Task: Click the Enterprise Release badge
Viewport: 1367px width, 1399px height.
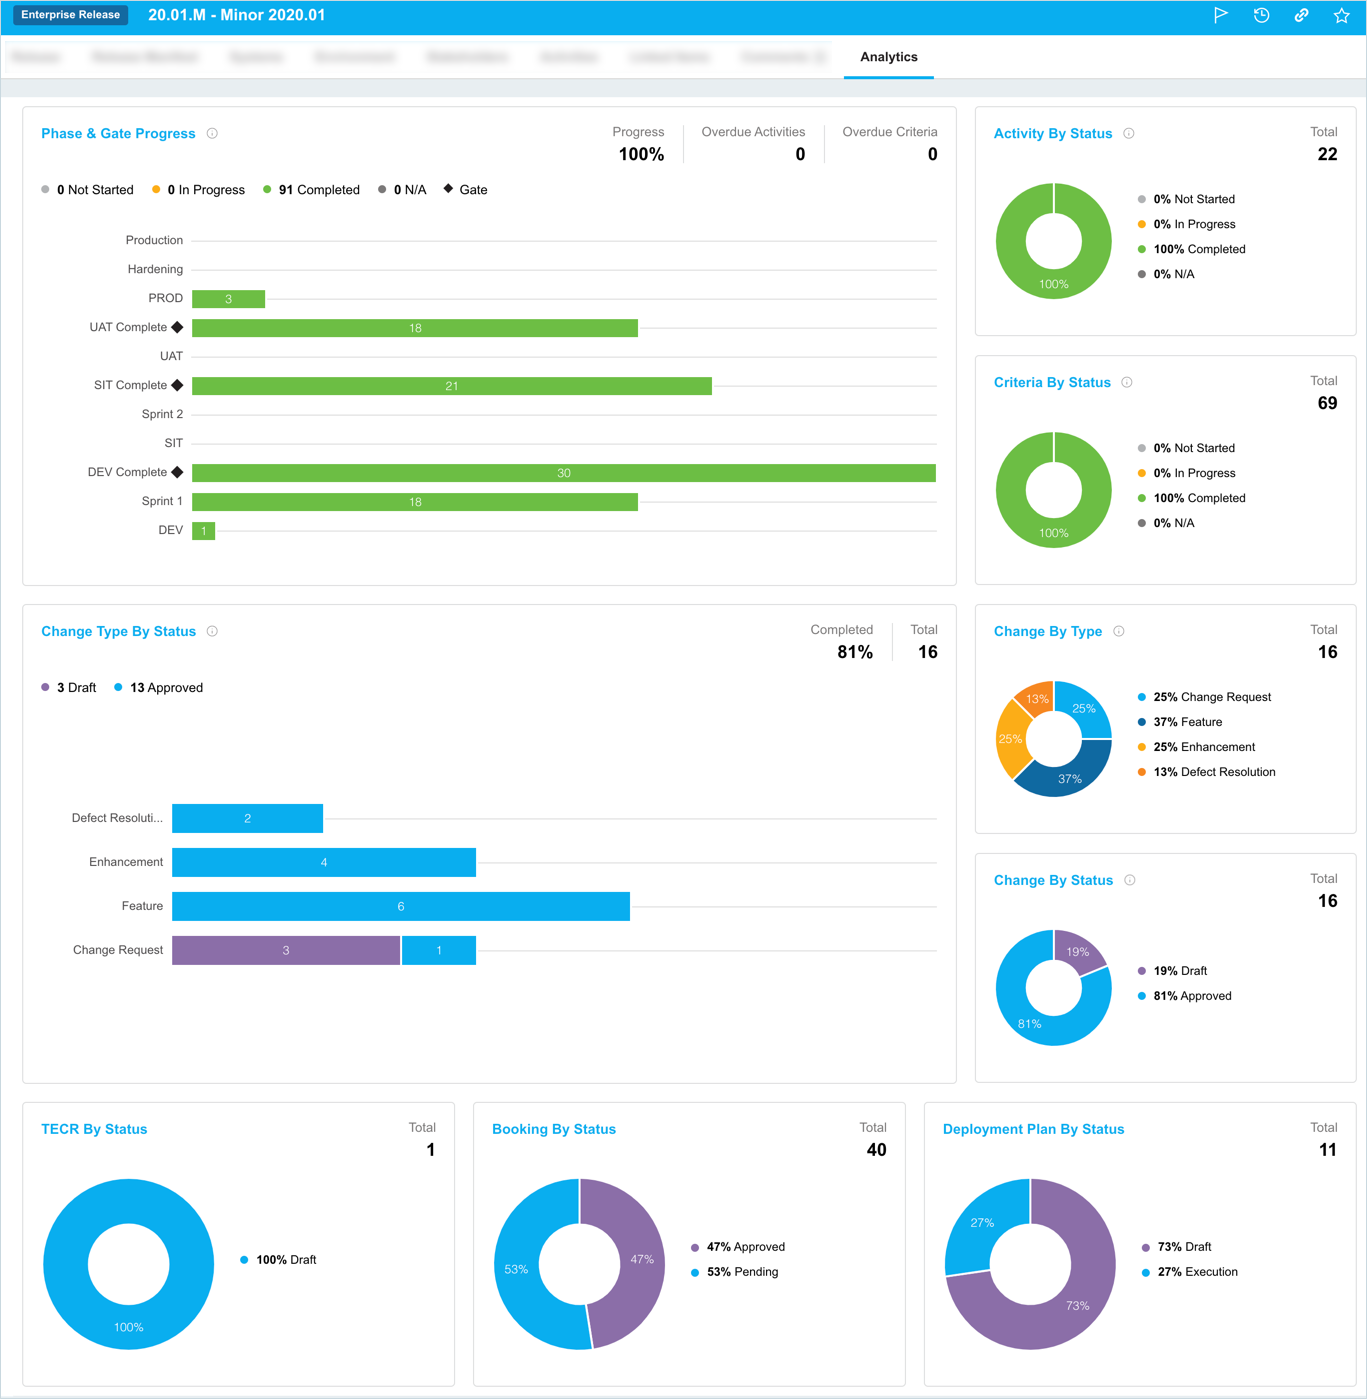Action: tap(69, 15)
